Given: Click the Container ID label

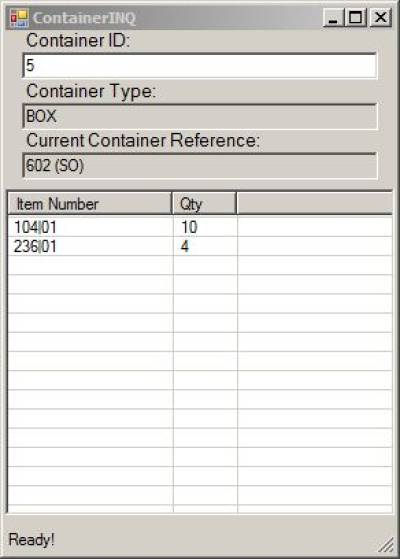Looking at the screenshot, I should [x=78, y=40].
